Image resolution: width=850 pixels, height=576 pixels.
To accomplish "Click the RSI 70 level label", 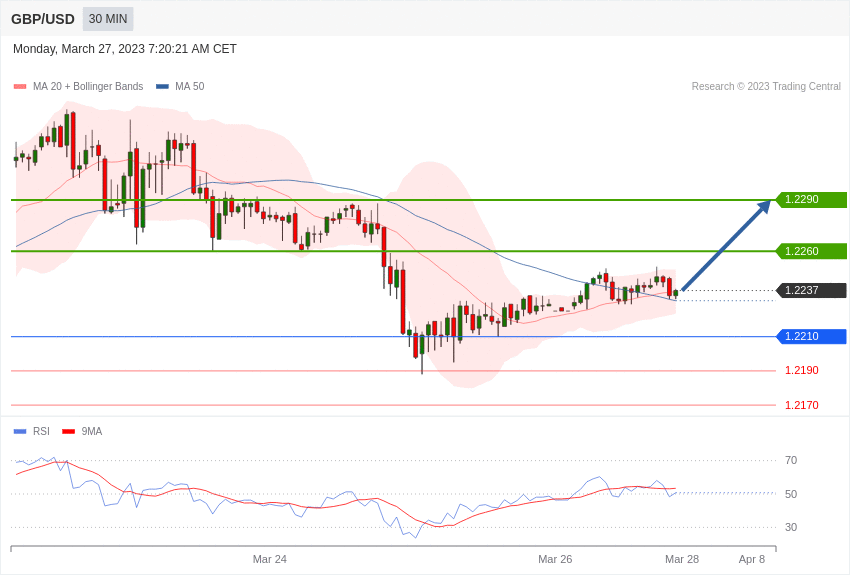I will (x=791, y=461).
